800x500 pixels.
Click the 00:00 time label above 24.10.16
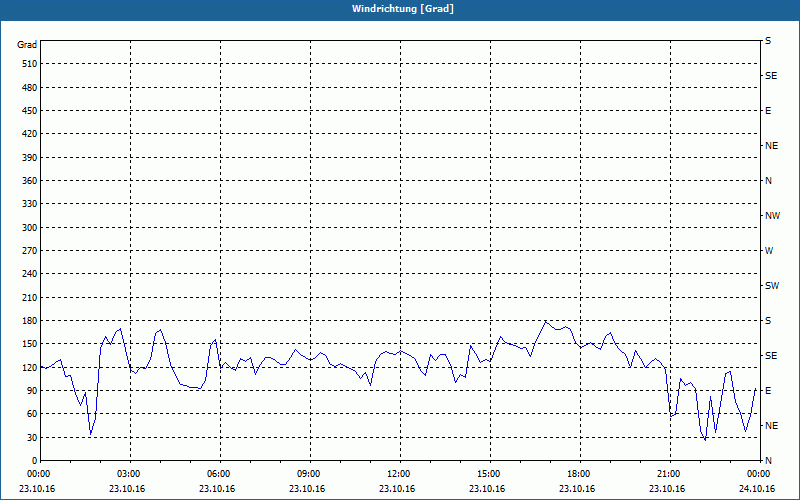[x=758, y=474]
